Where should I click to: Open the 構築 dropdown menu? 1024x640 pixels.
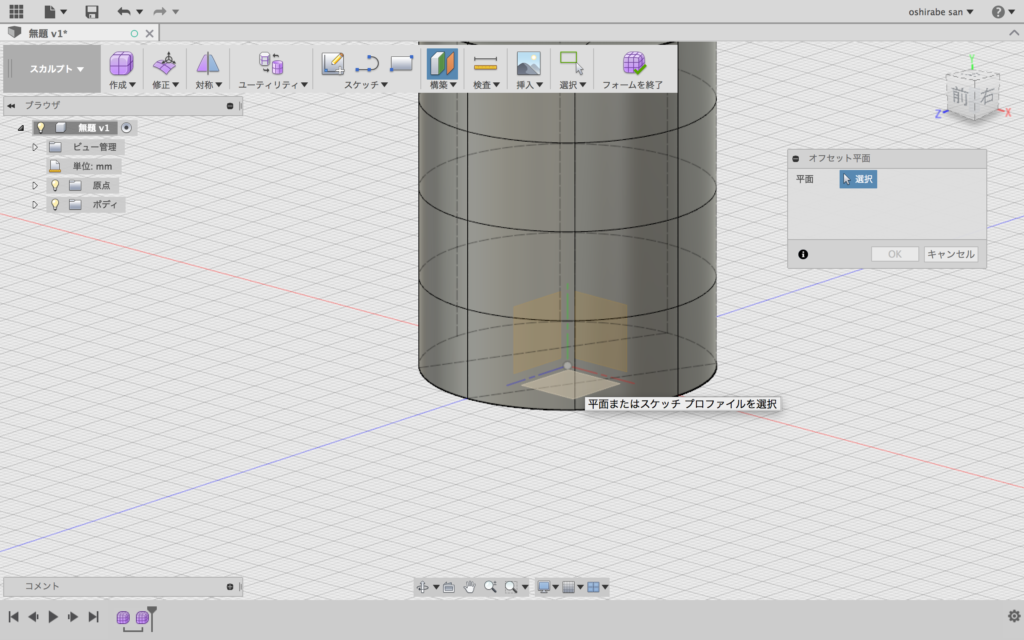tap(443, 85)
